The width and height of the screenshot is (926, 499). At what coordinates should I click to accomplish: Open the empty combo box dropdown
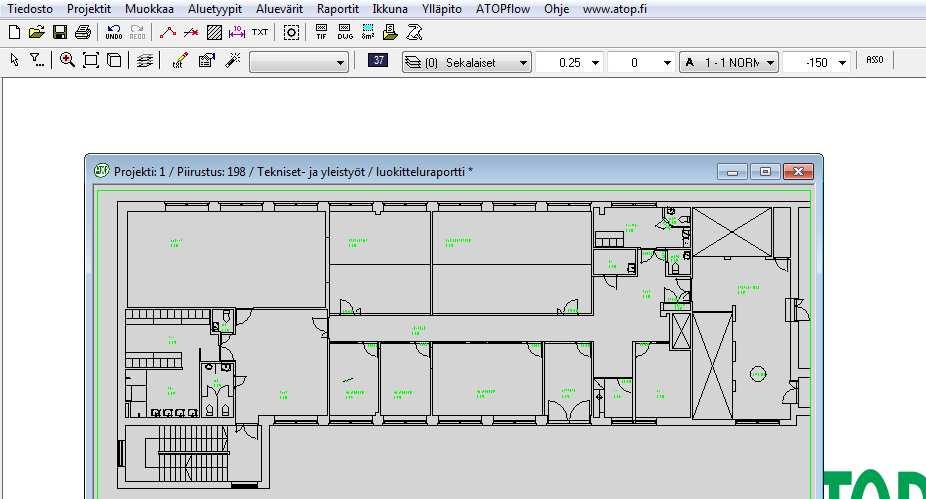(299, 62)
